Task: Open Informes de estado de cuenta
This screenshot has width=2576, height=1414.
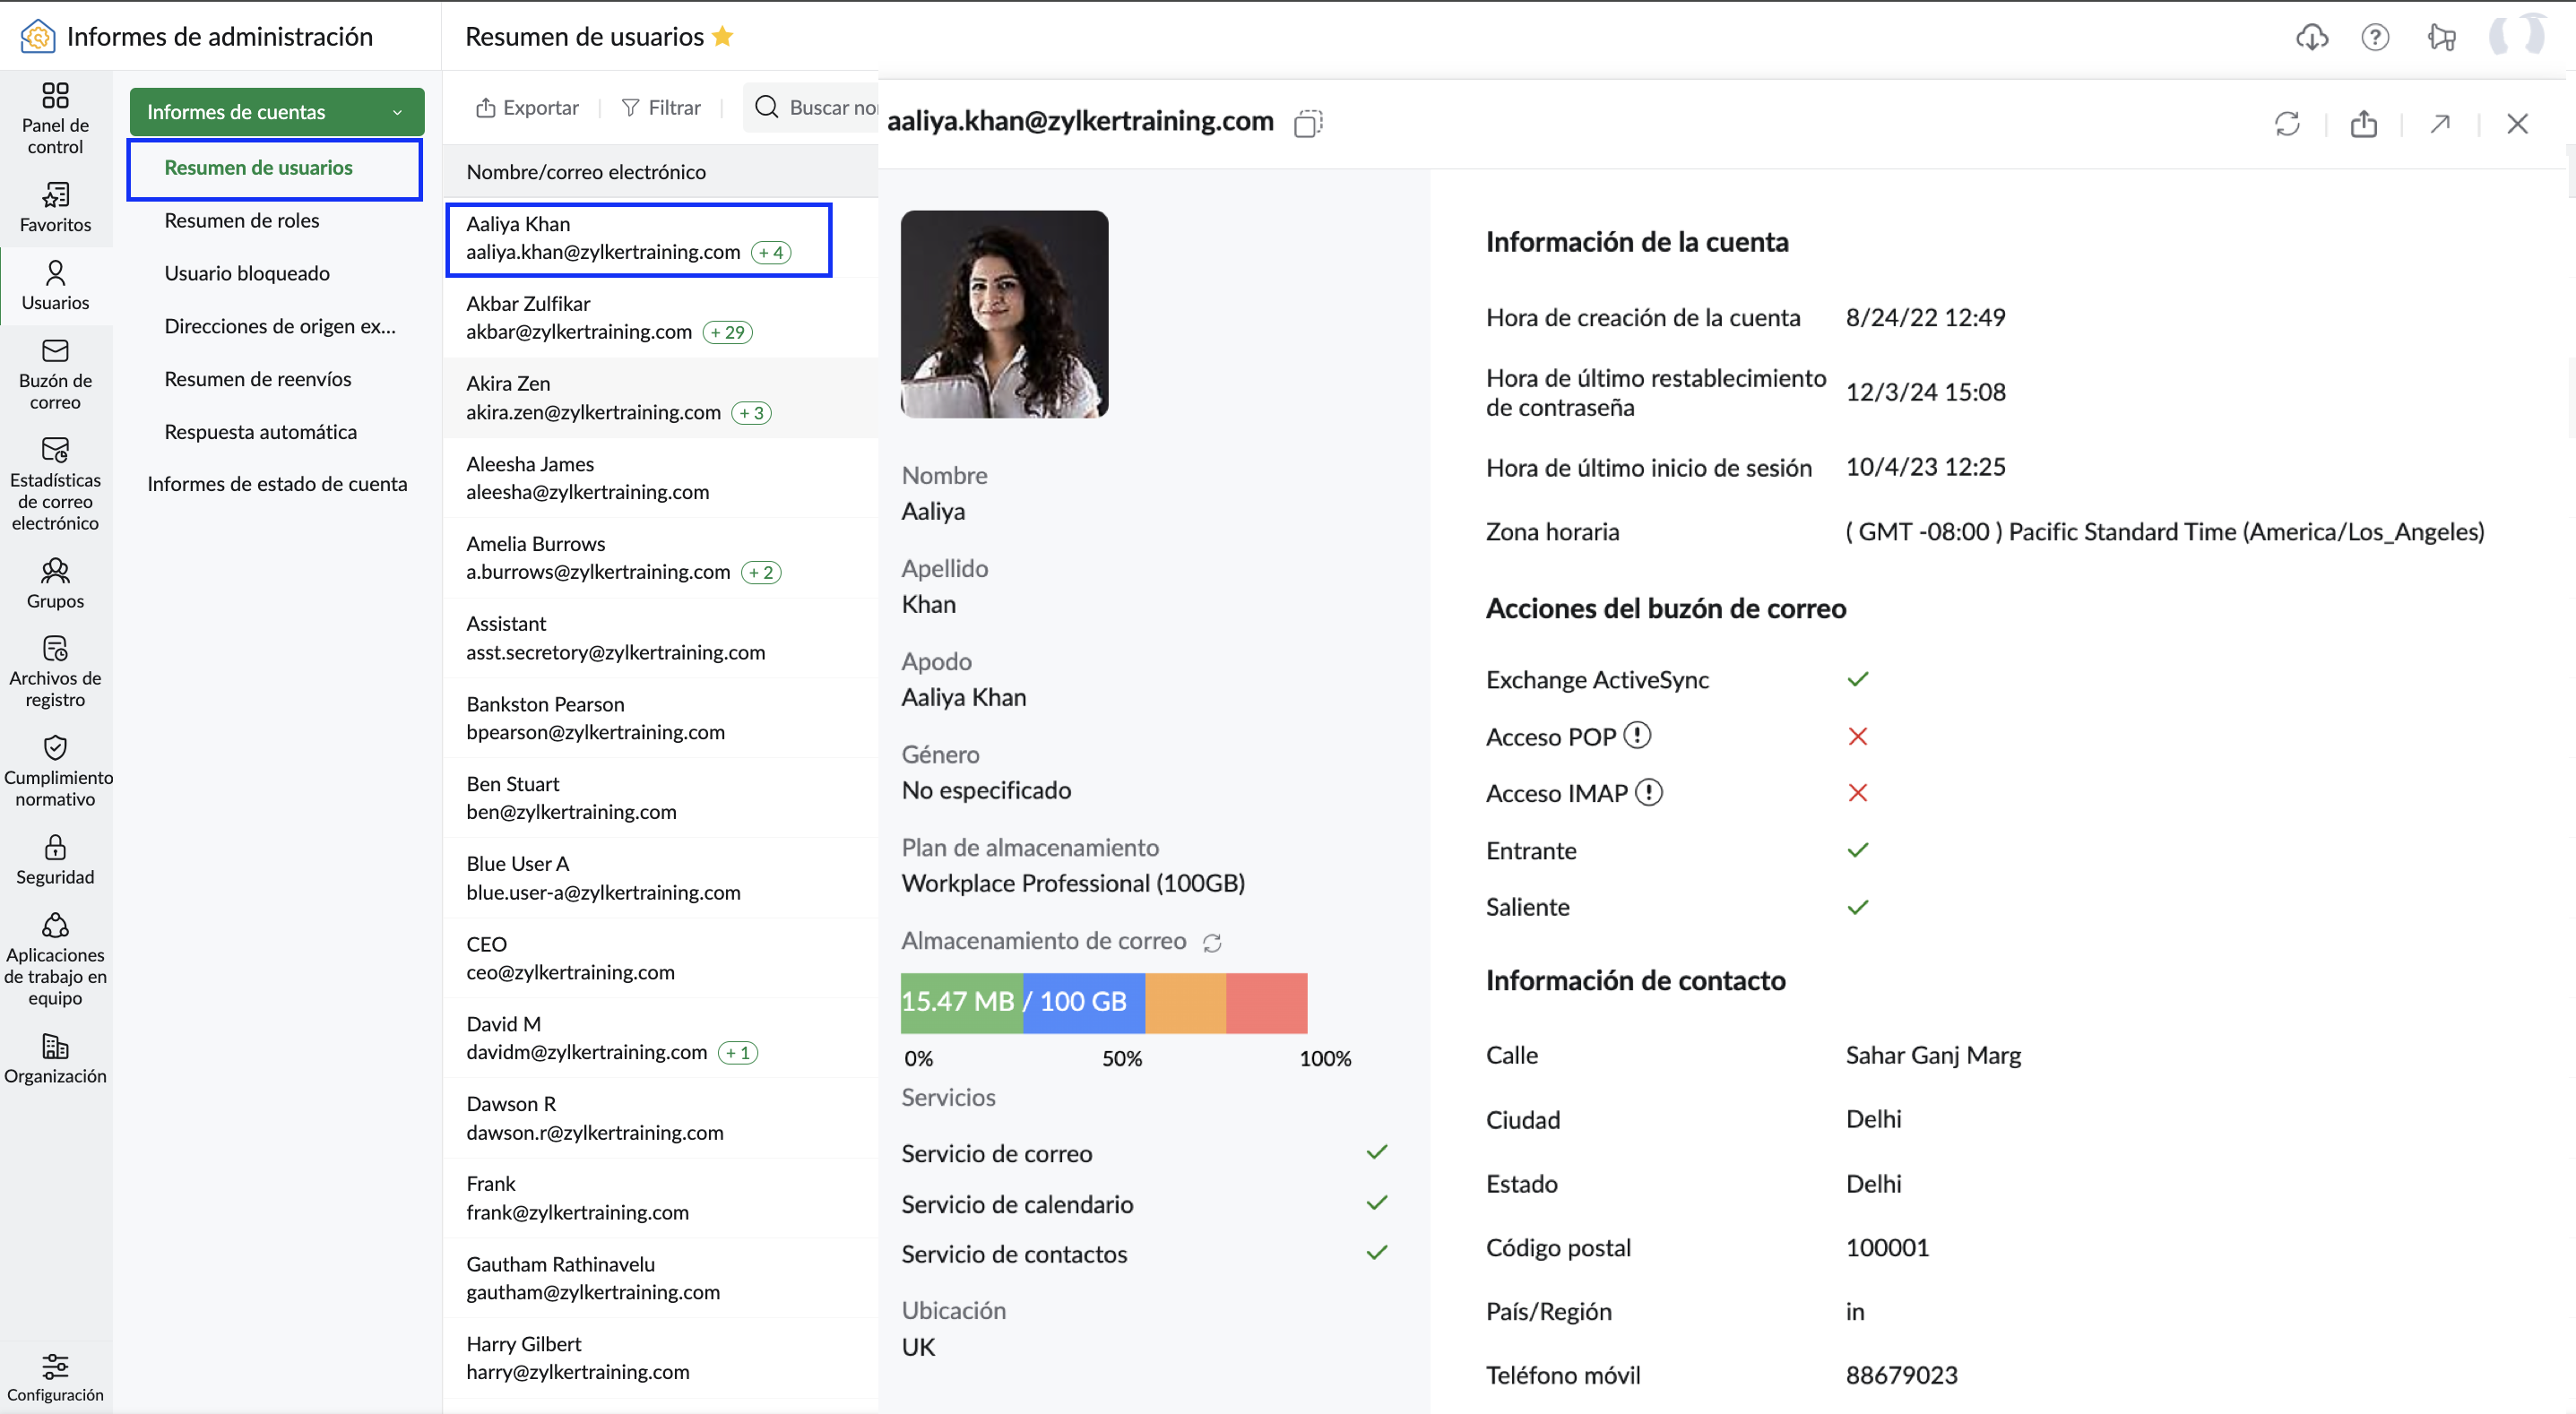Action: tap(277, 484)
